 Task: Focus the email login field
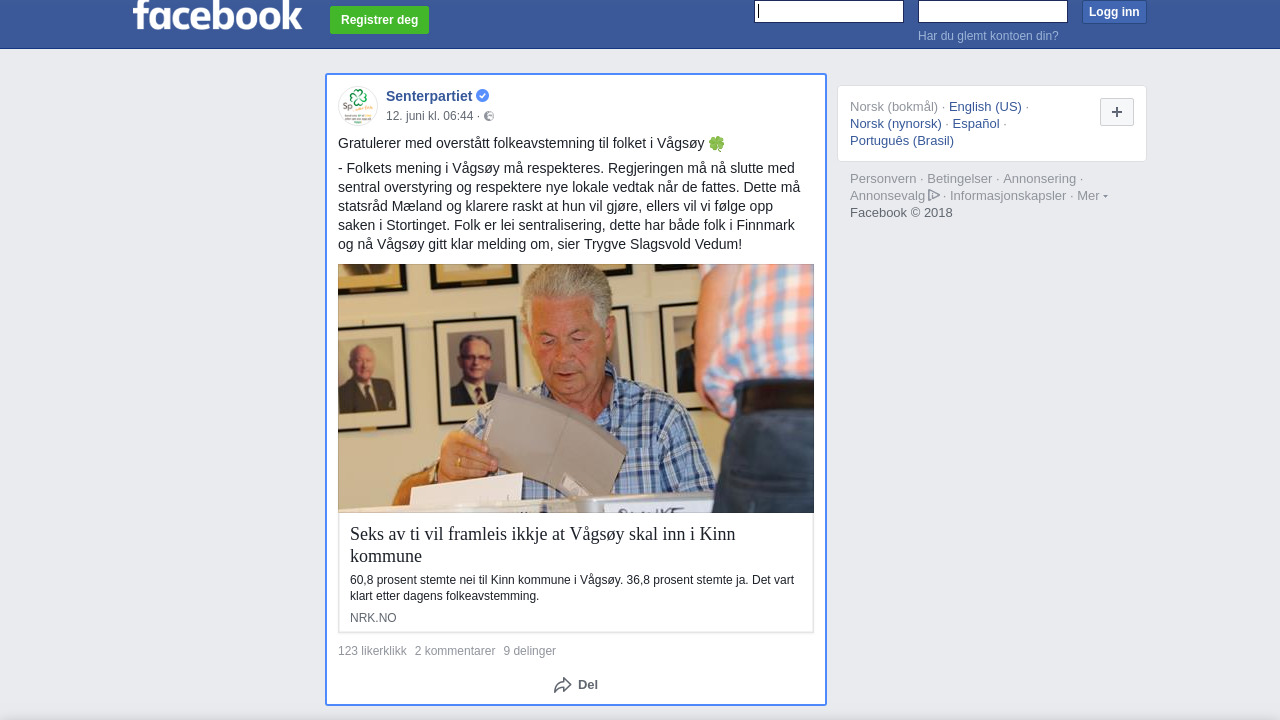(829, 11)
